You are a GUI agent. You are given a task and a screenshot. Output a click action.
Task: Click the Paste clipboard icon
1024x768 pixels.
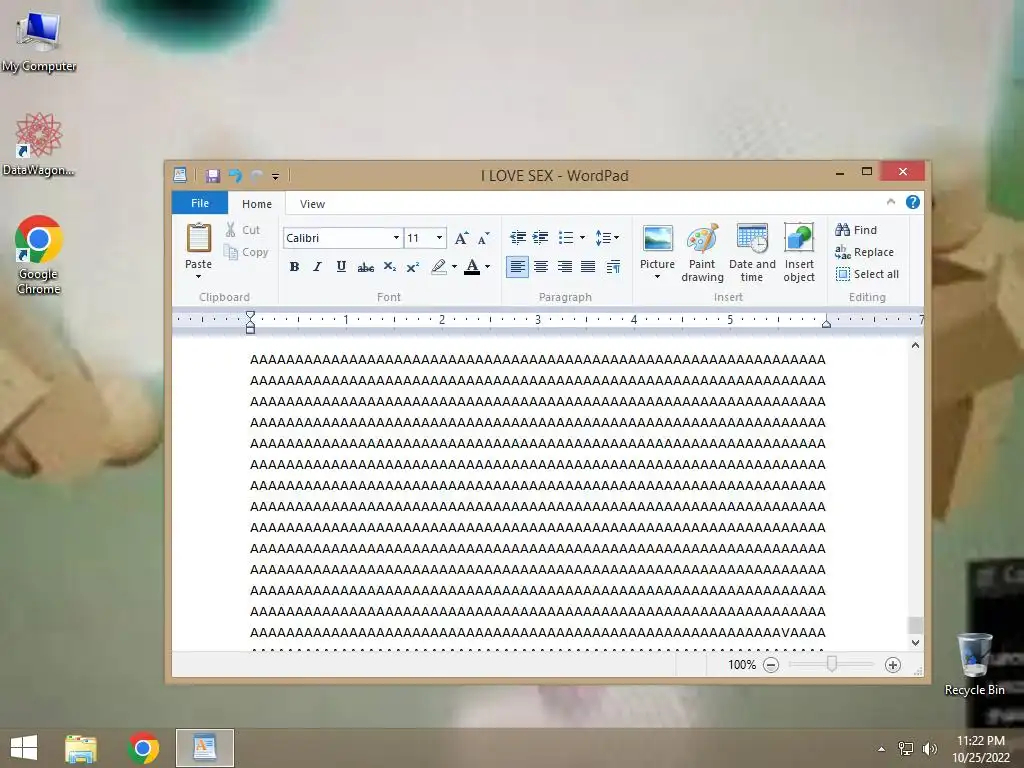(x=199, y=238)
